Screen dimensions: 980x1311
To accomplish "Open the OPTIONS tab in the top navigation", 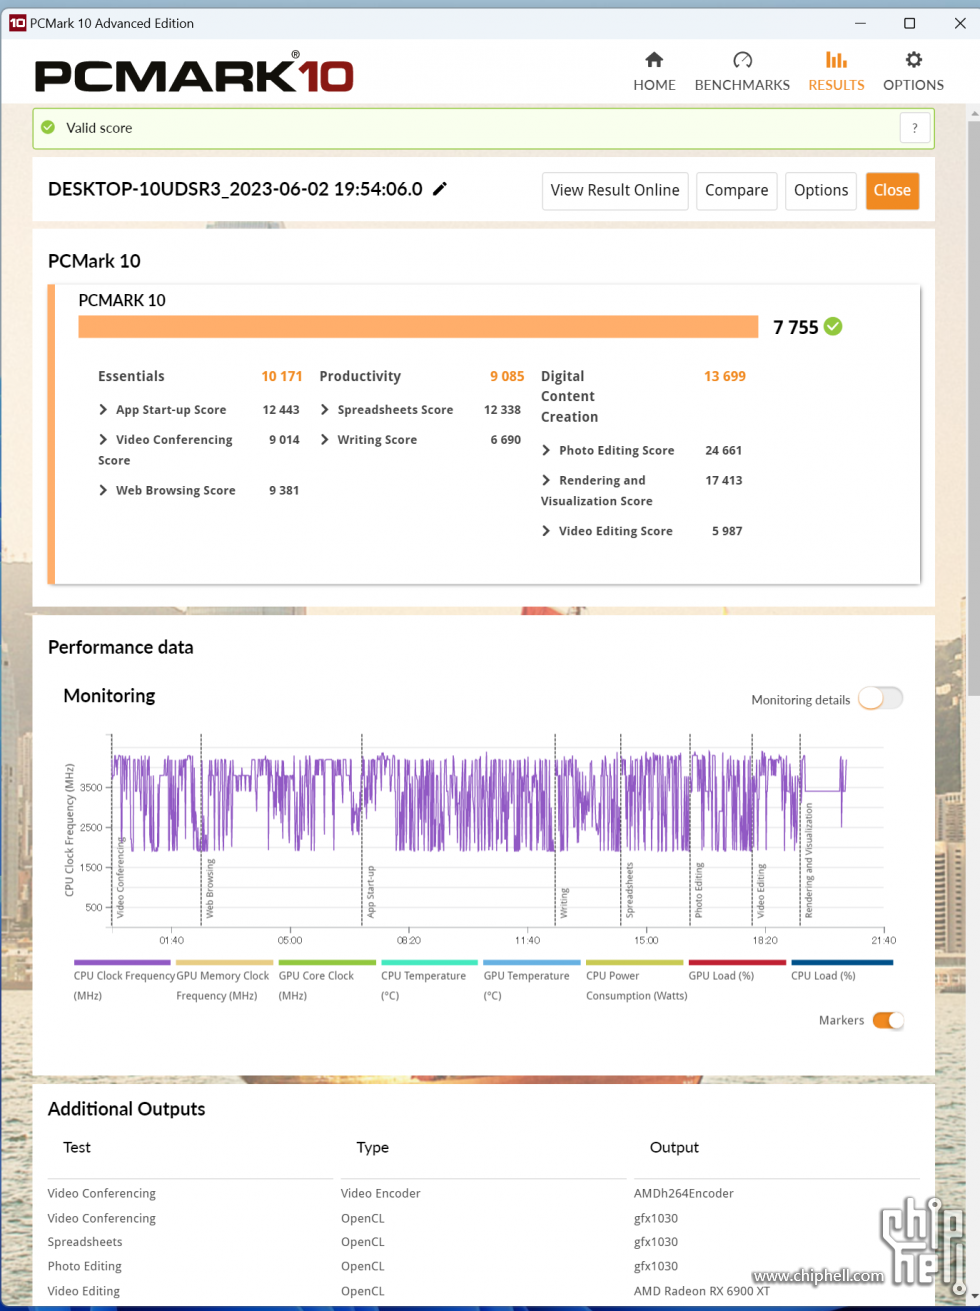I will [x=913, y=72].
